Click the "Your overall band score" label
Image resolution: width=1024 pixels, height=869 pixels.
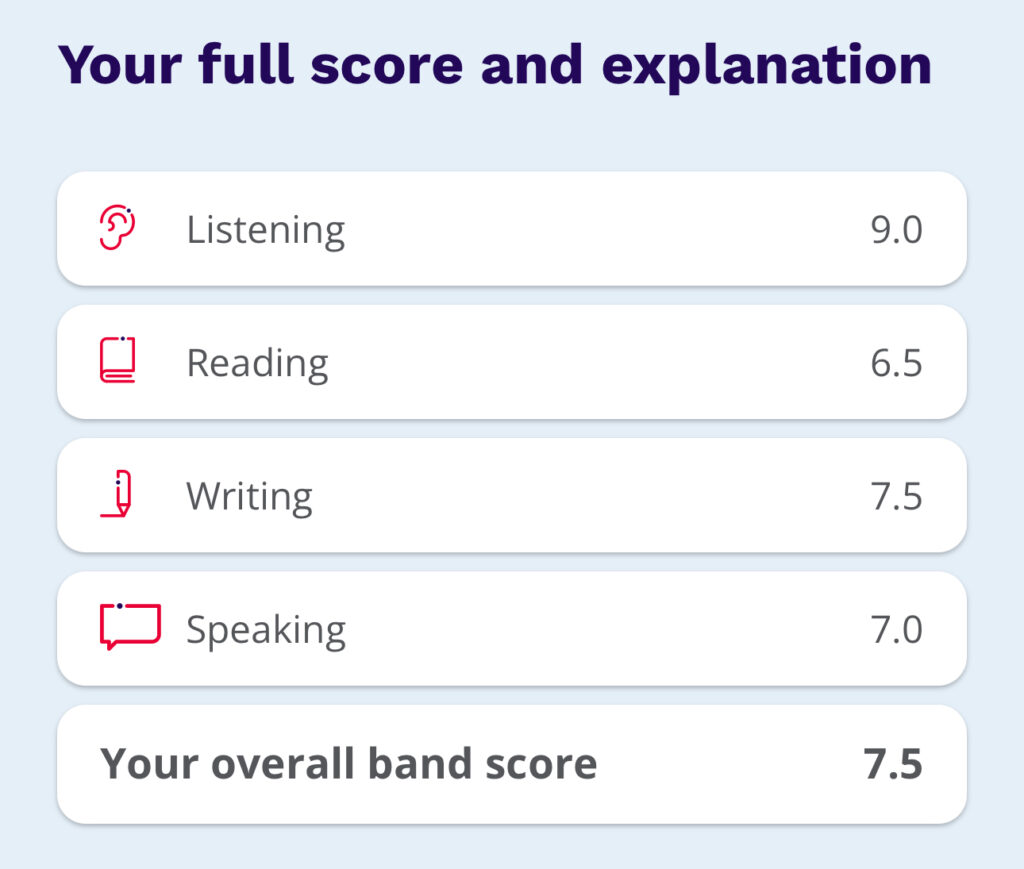(348, 764)
